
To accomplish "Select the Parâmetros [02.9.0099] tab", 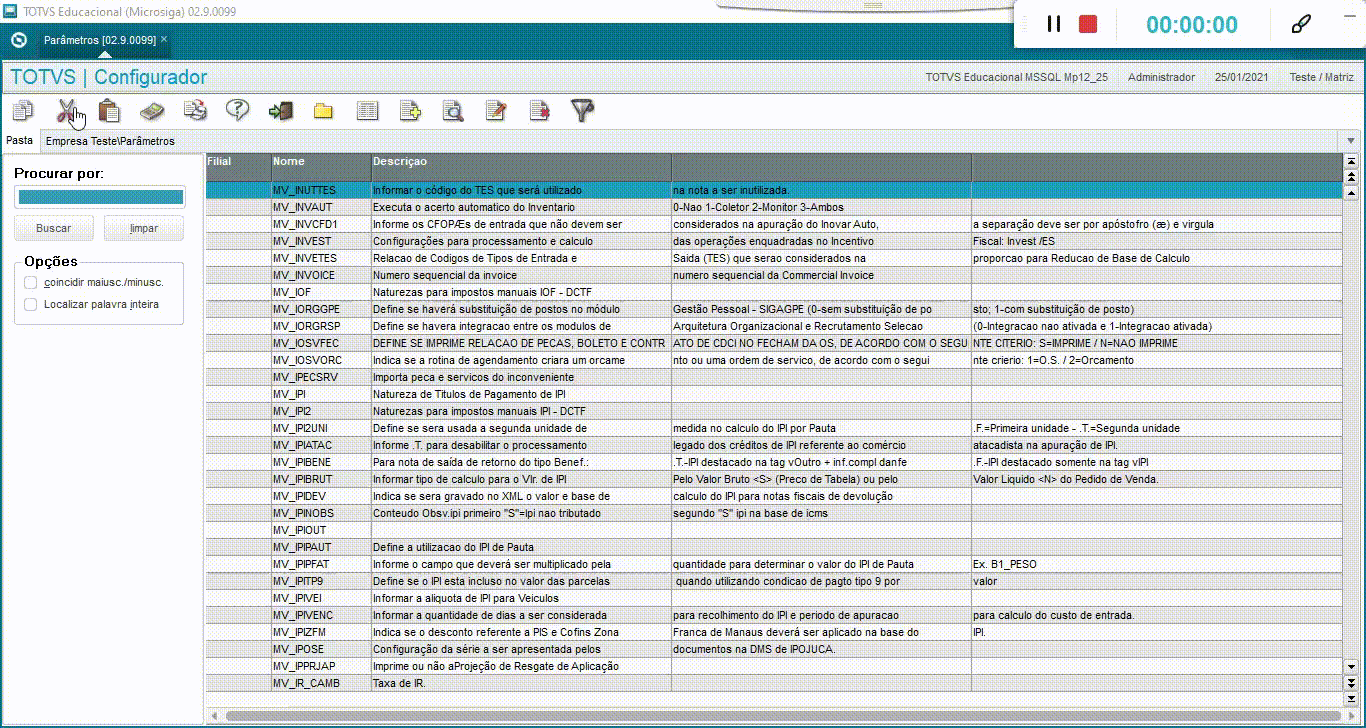I will click(100, 40).
